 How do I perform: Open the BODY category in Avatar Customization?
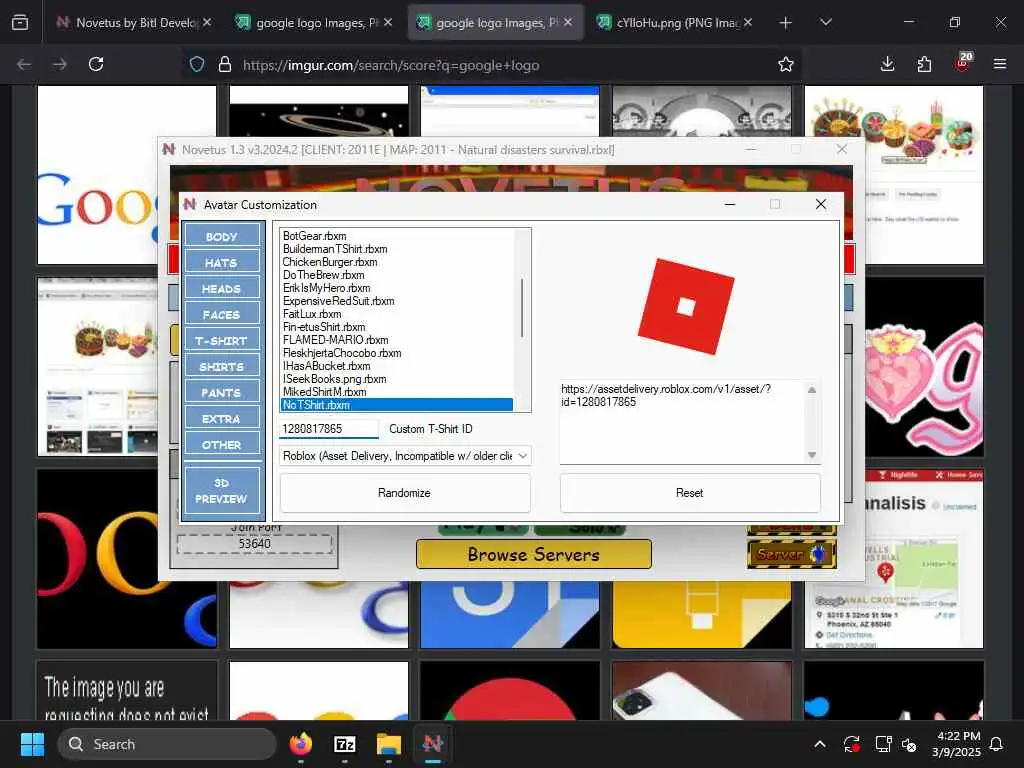[x=221, y=236]
